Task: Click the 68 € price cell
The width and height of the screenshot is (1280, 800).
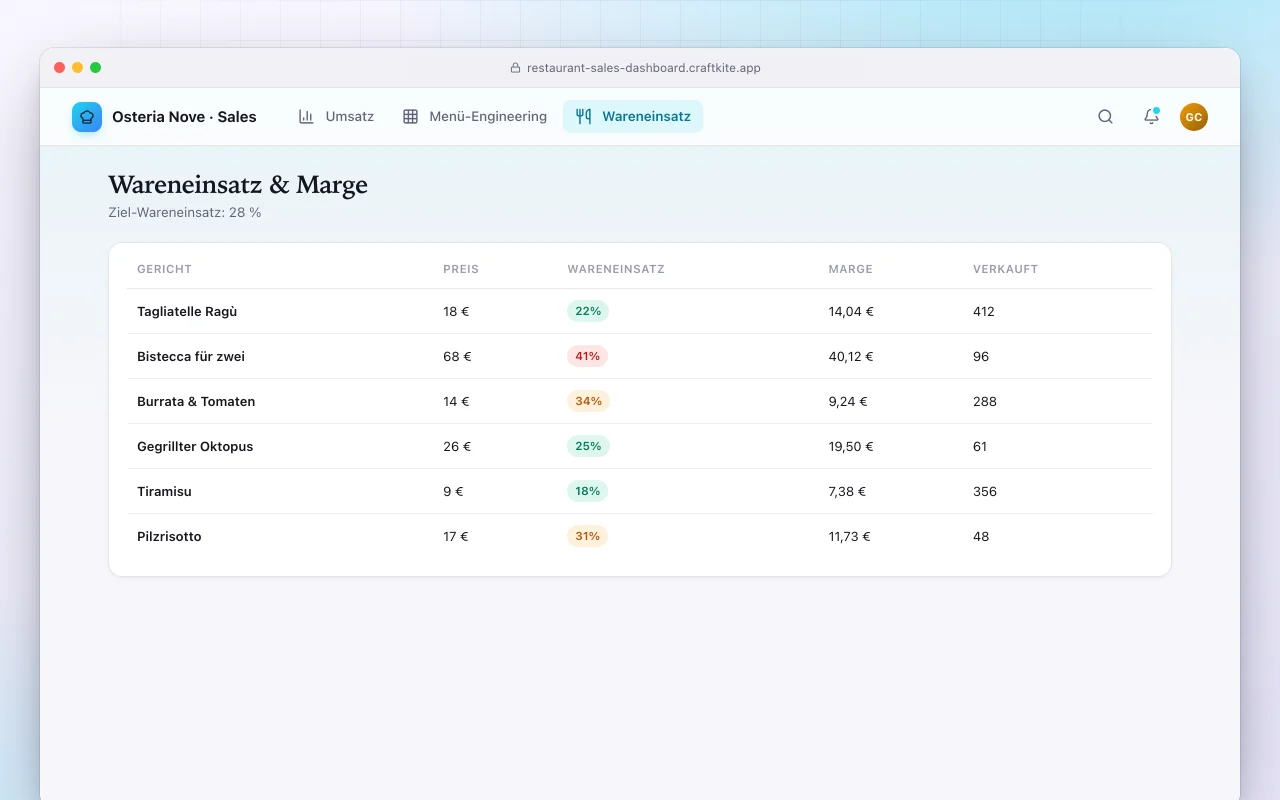Action: click(x=457, y=356)
